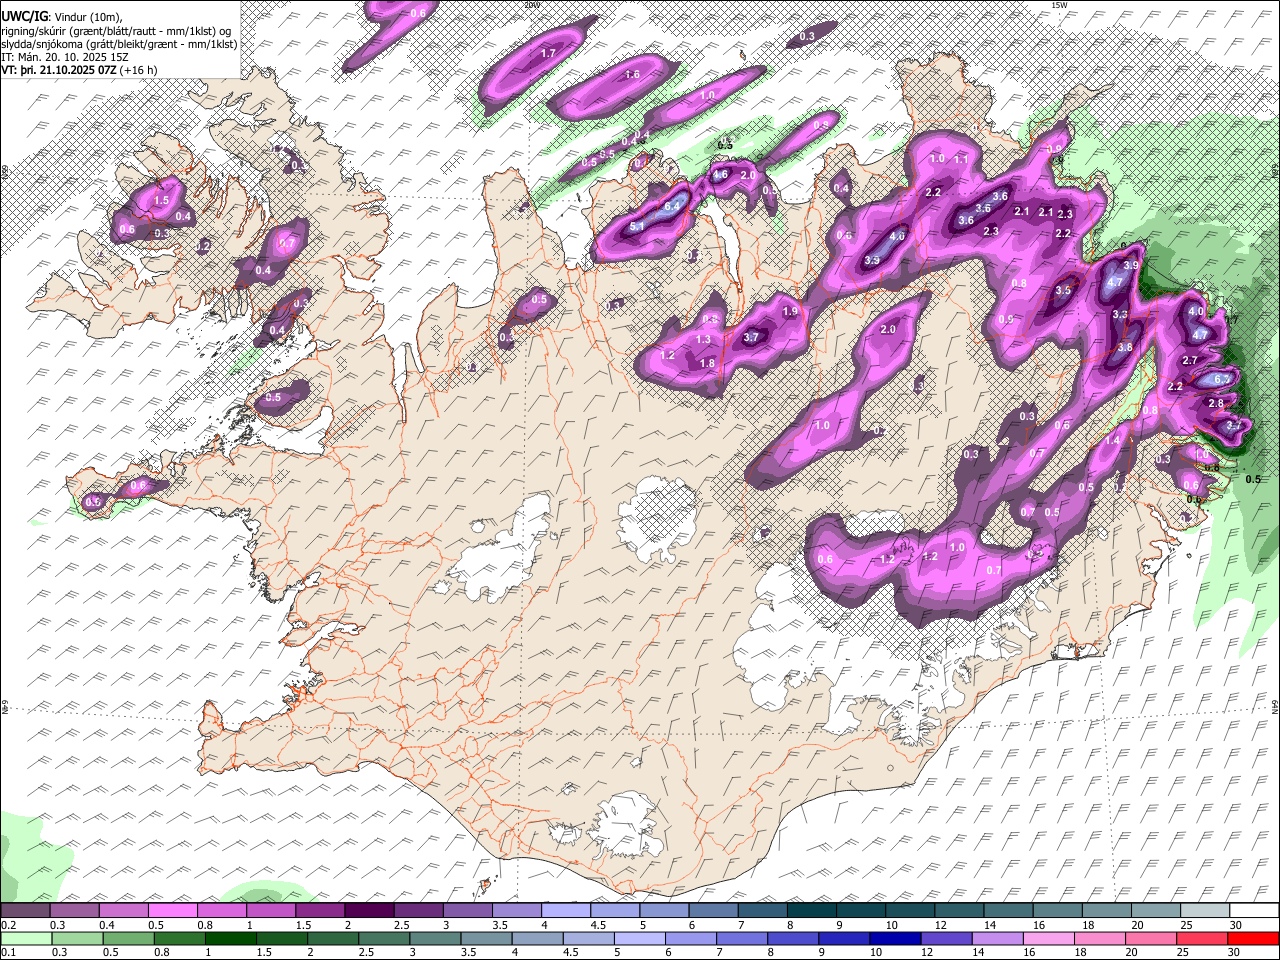Click the 1.1 precipitation value in the northeast

coord(961,159)
